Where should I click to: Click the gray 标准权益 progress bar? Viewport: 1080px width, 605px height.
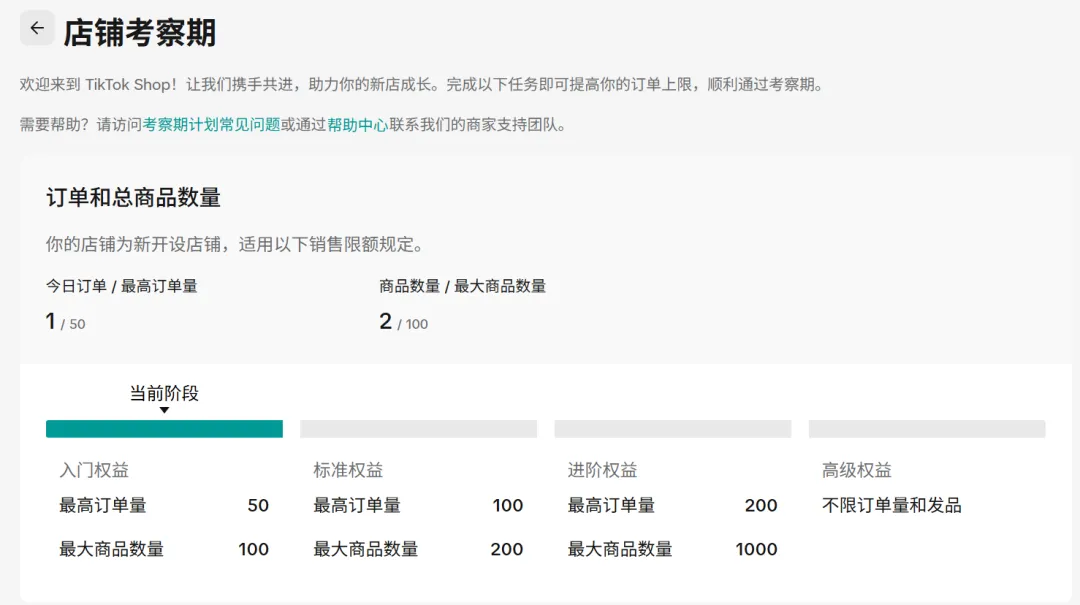point(418,429)
